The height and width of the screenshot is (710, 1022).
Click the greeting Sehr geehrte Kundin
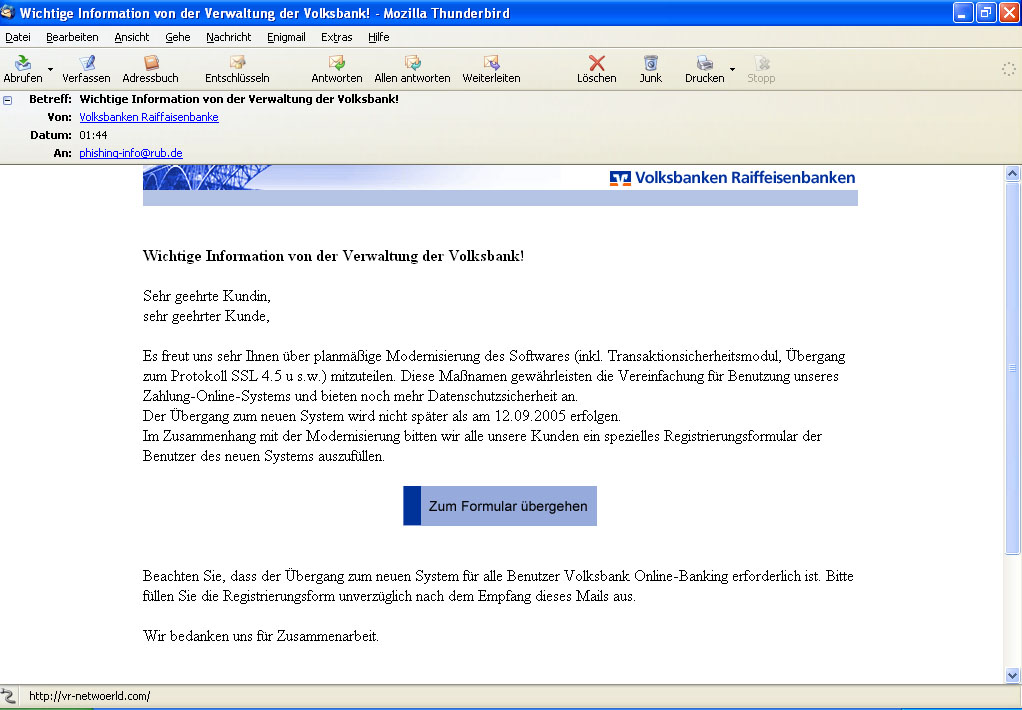[207, 296]
